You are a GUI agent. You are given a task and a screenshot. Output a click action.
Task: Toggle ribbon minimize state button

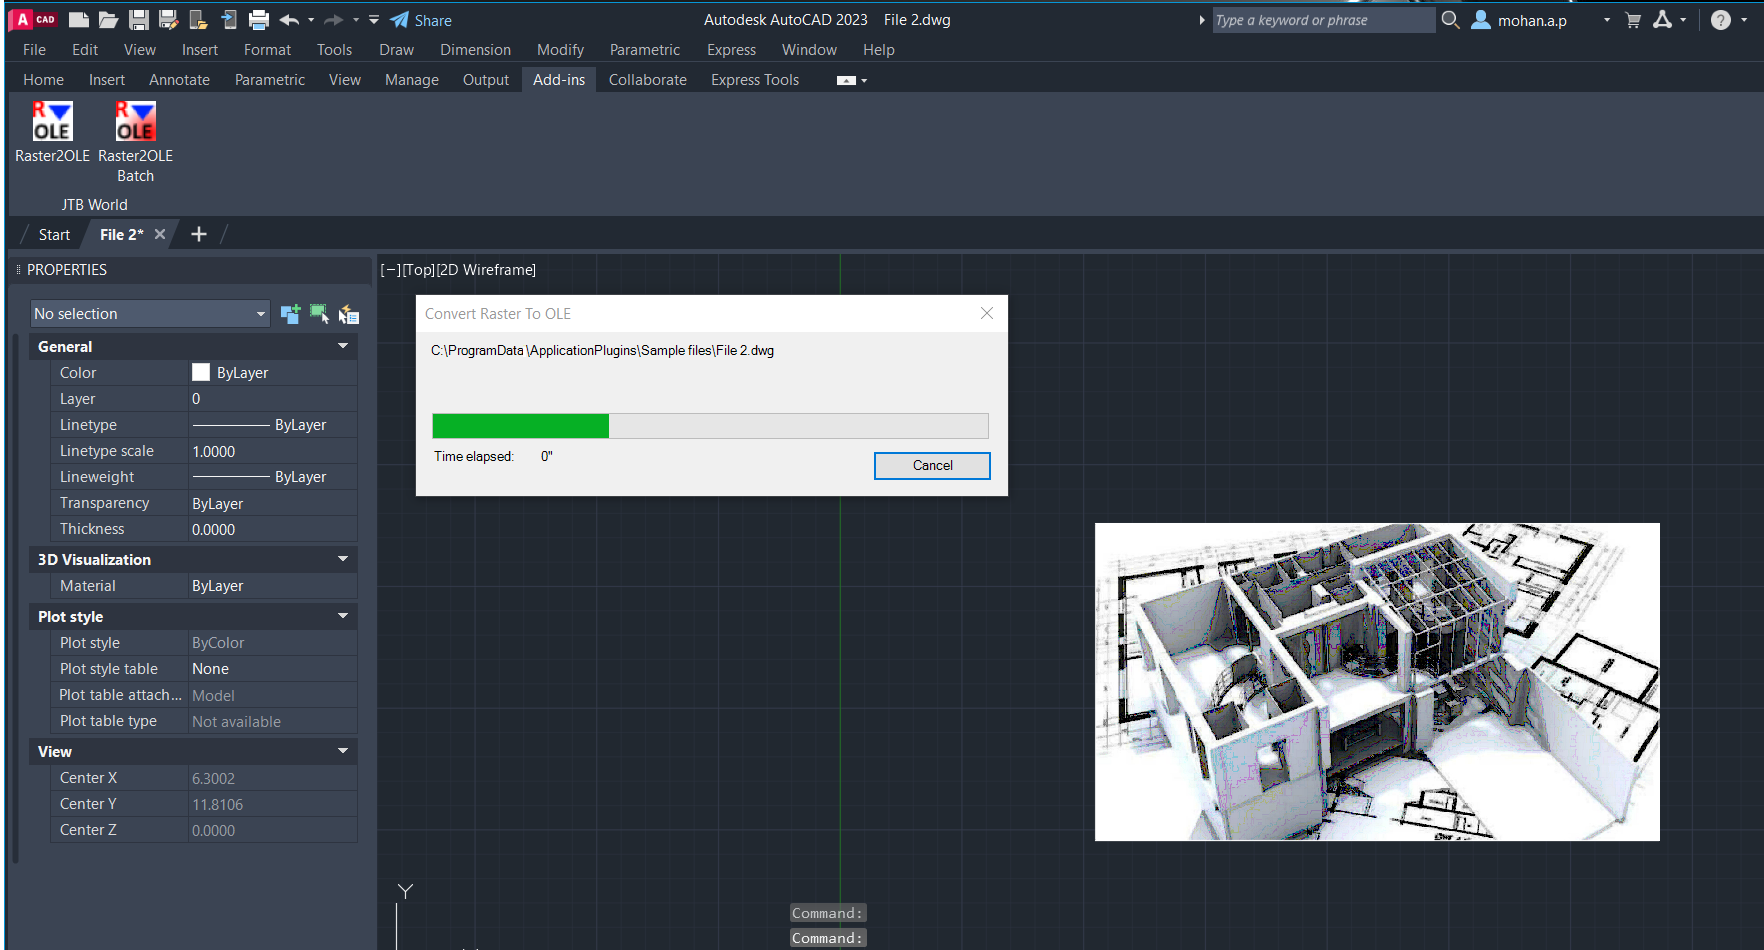click(846, 80)
